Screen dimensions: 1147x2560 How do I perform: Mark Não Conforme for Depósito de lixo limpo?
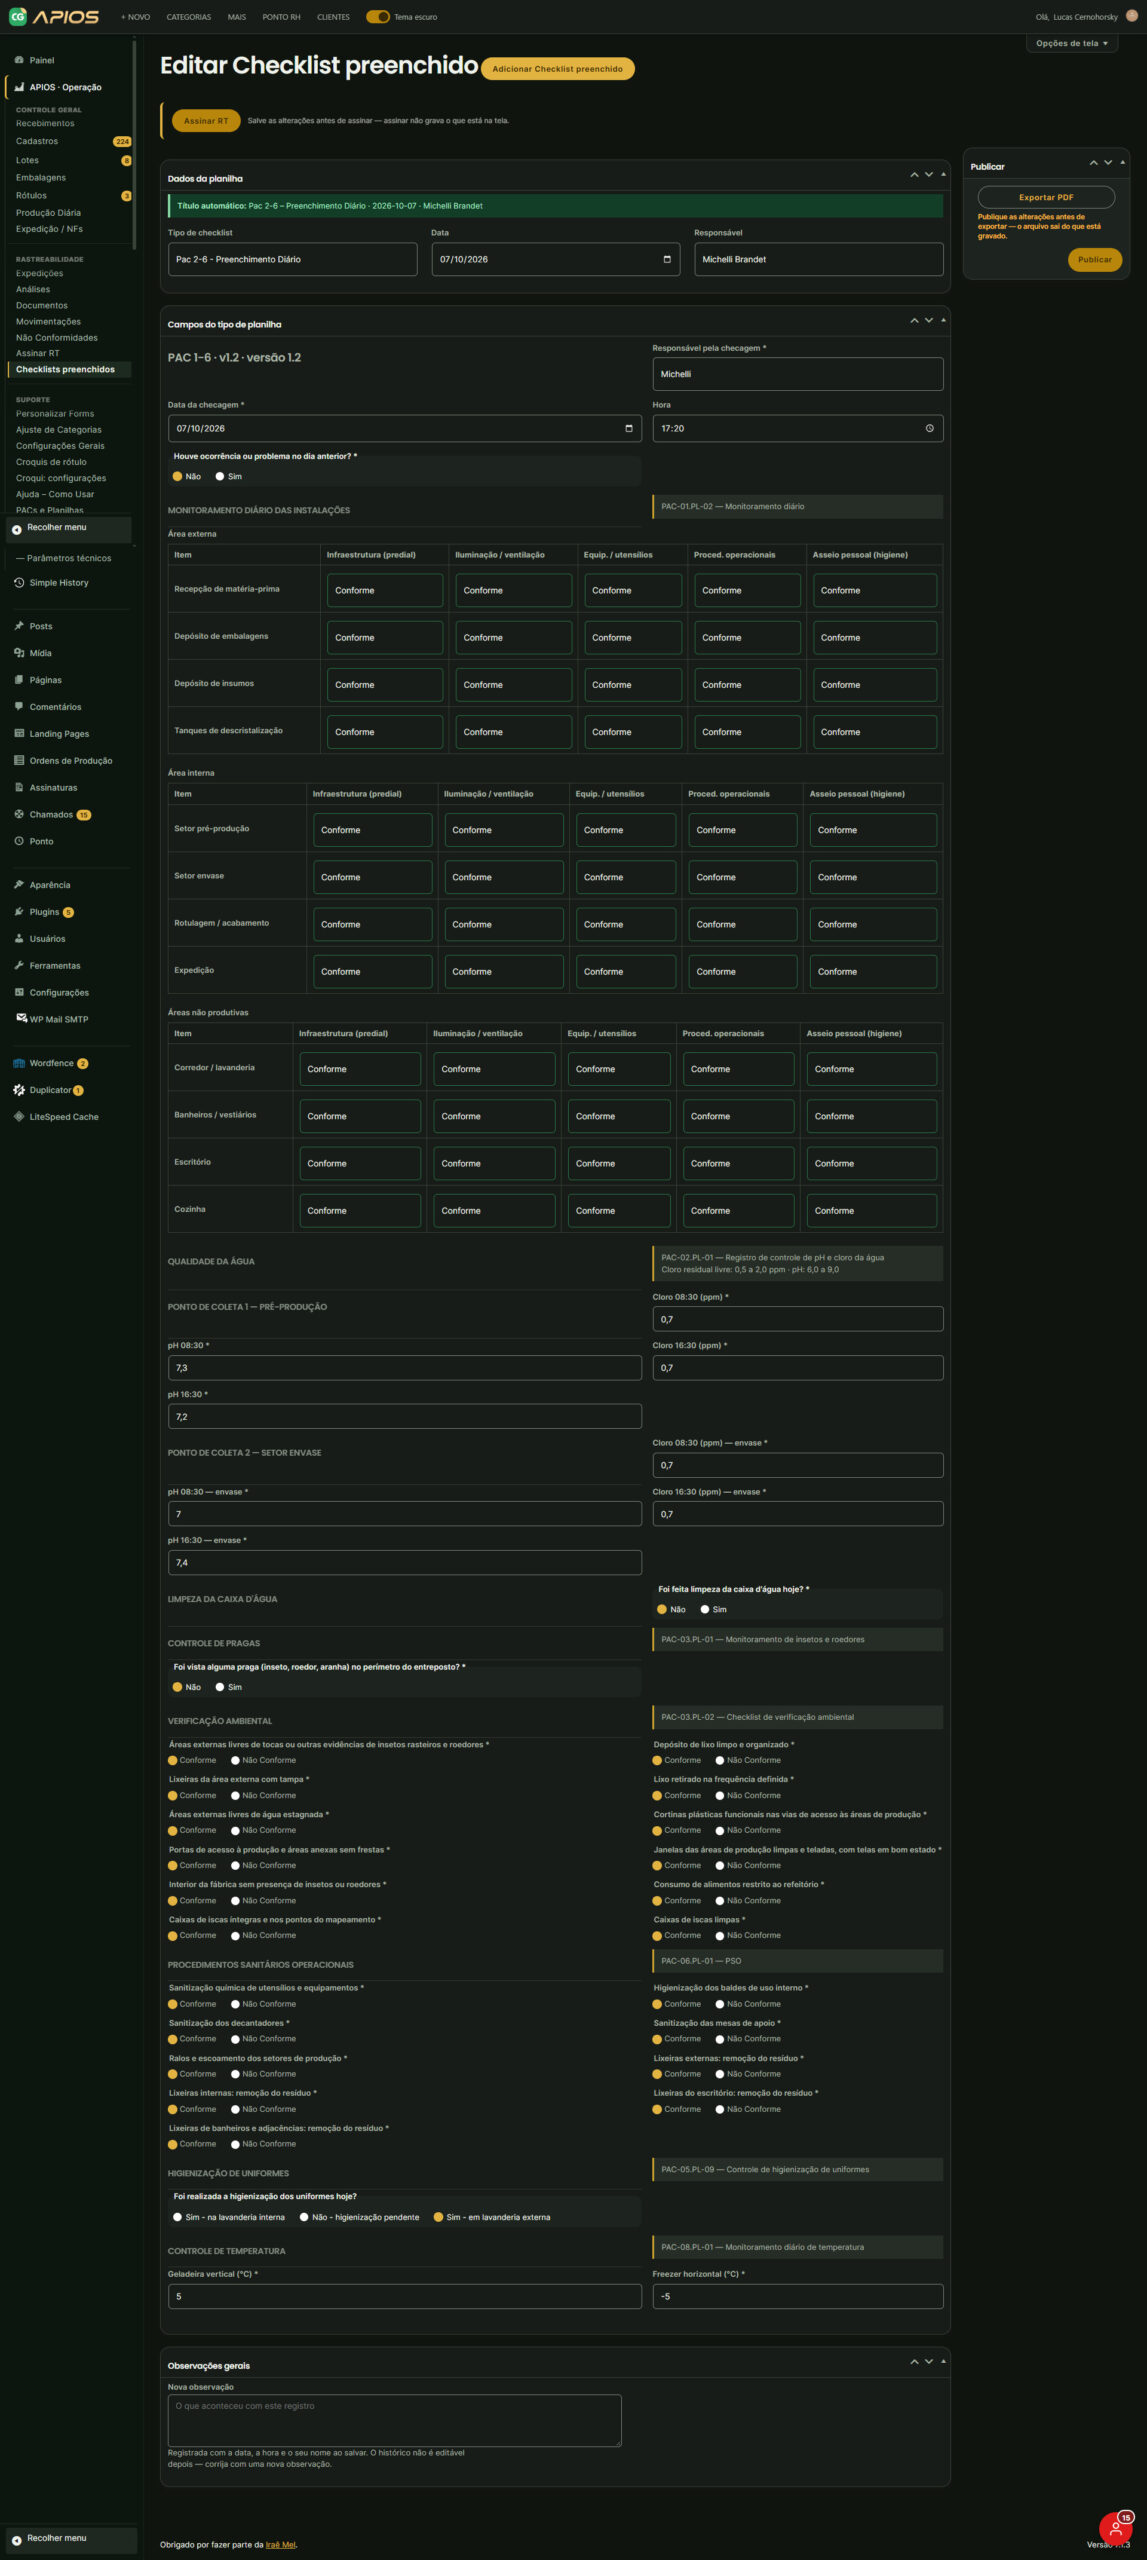tap(720, 1760)
